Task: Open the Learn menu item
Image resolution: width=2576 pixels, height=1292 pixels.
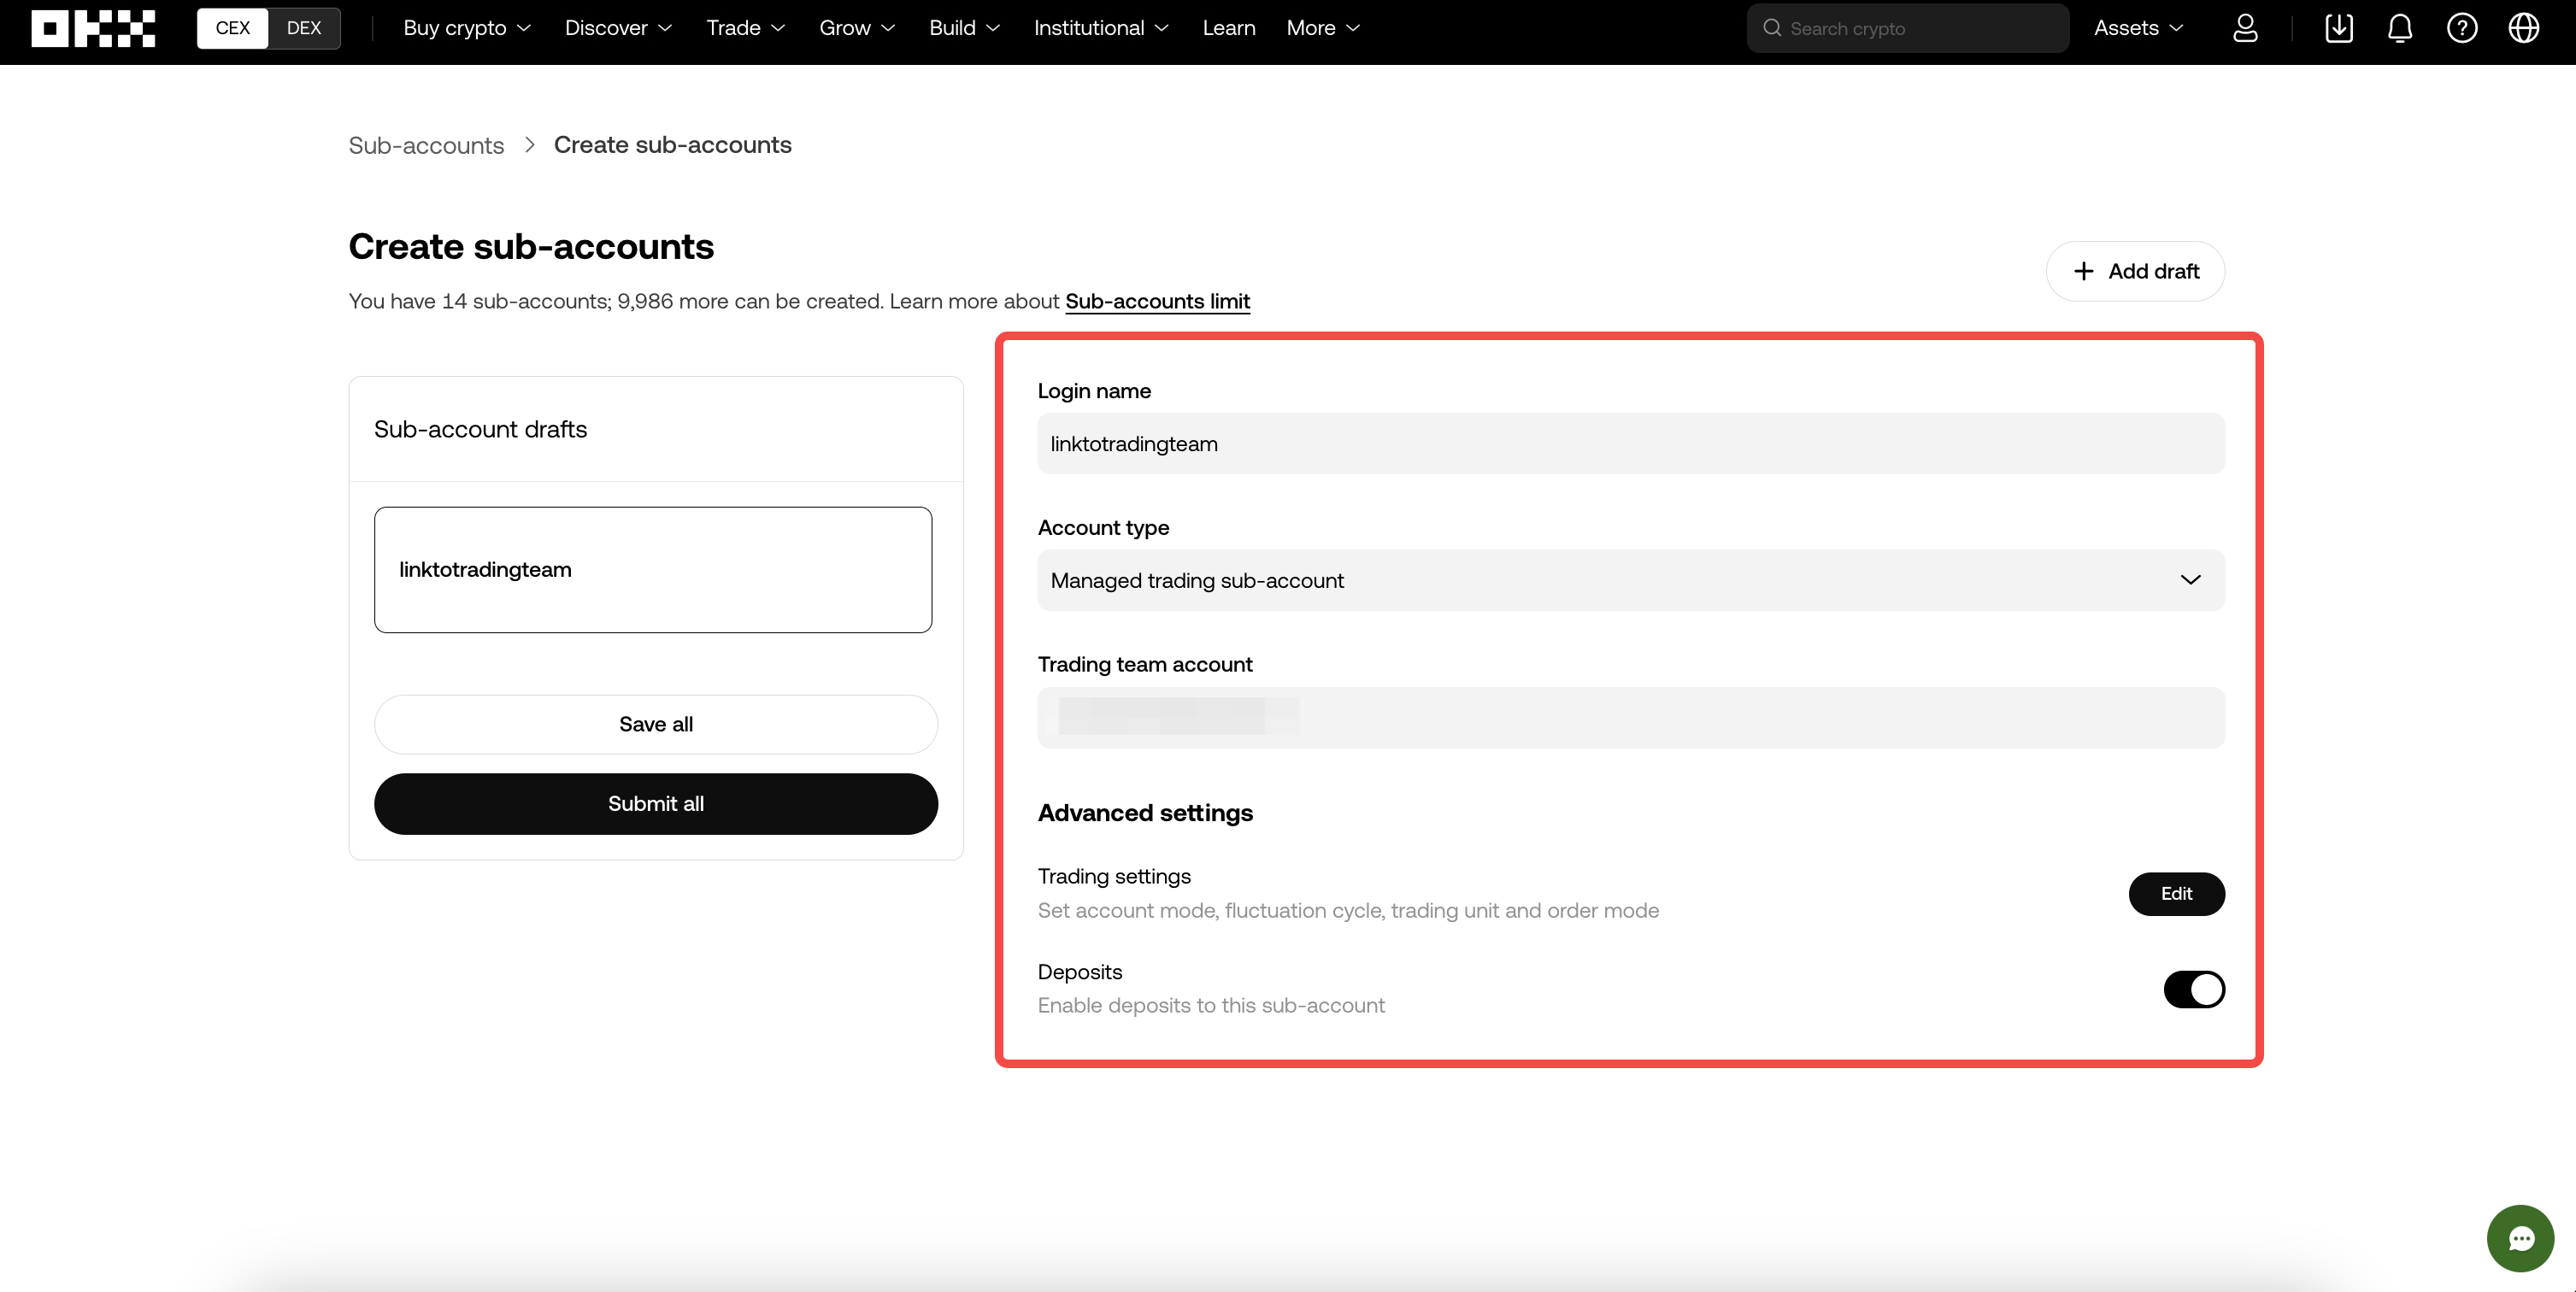Action: [1228, 28]
